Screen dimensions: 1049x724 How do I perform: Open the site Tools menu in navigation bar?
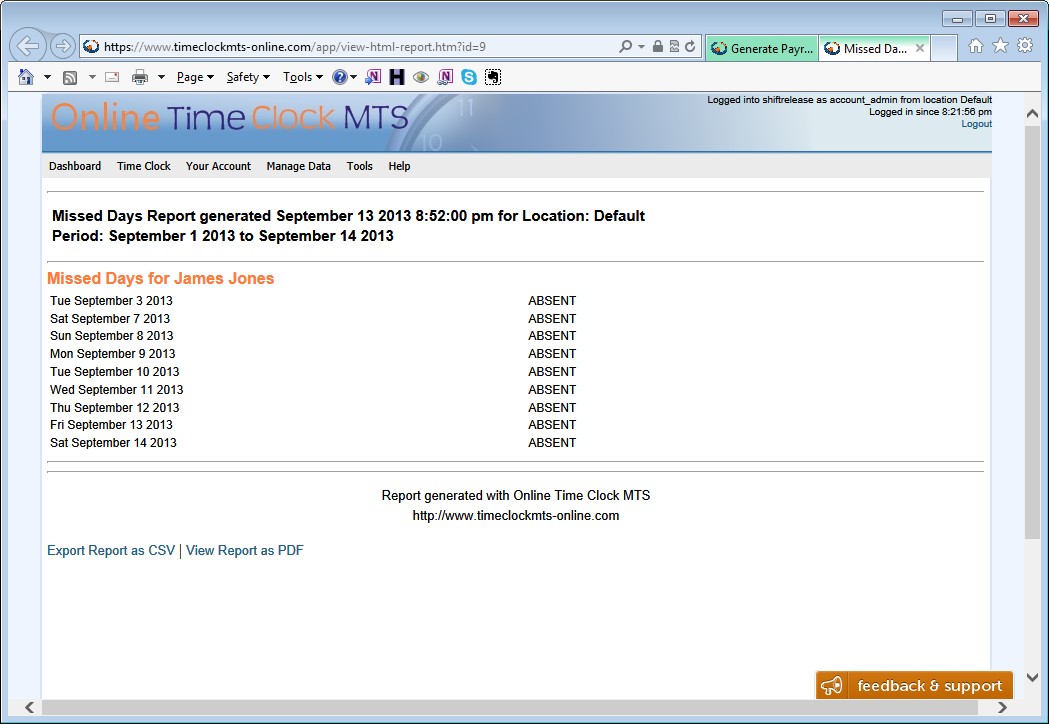pos(359,166)
